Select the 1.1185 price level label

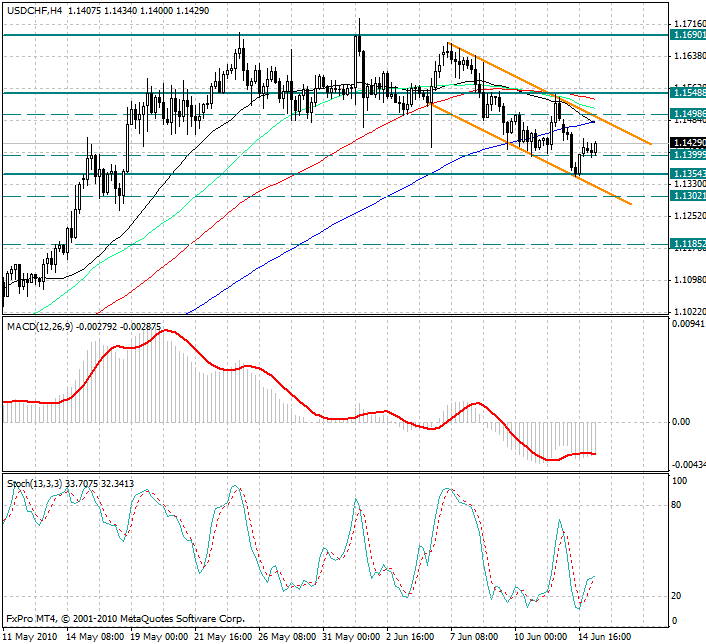688,244
